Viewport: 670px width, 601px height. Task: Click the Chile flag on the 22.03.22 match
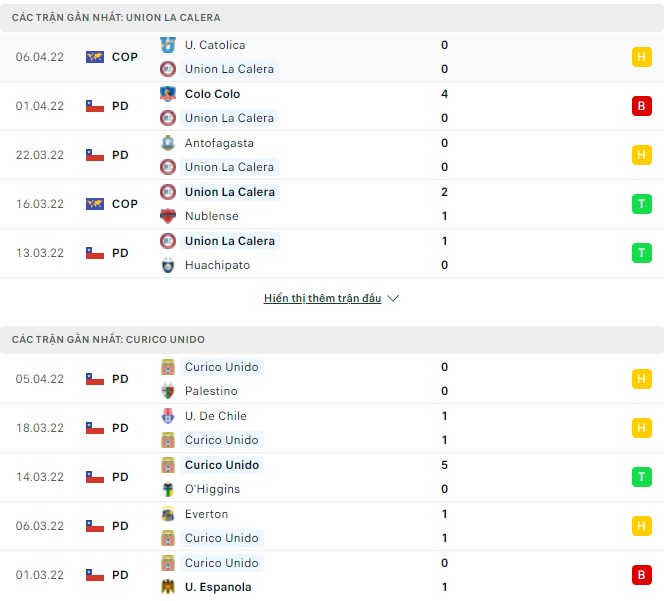click(95, 155)
